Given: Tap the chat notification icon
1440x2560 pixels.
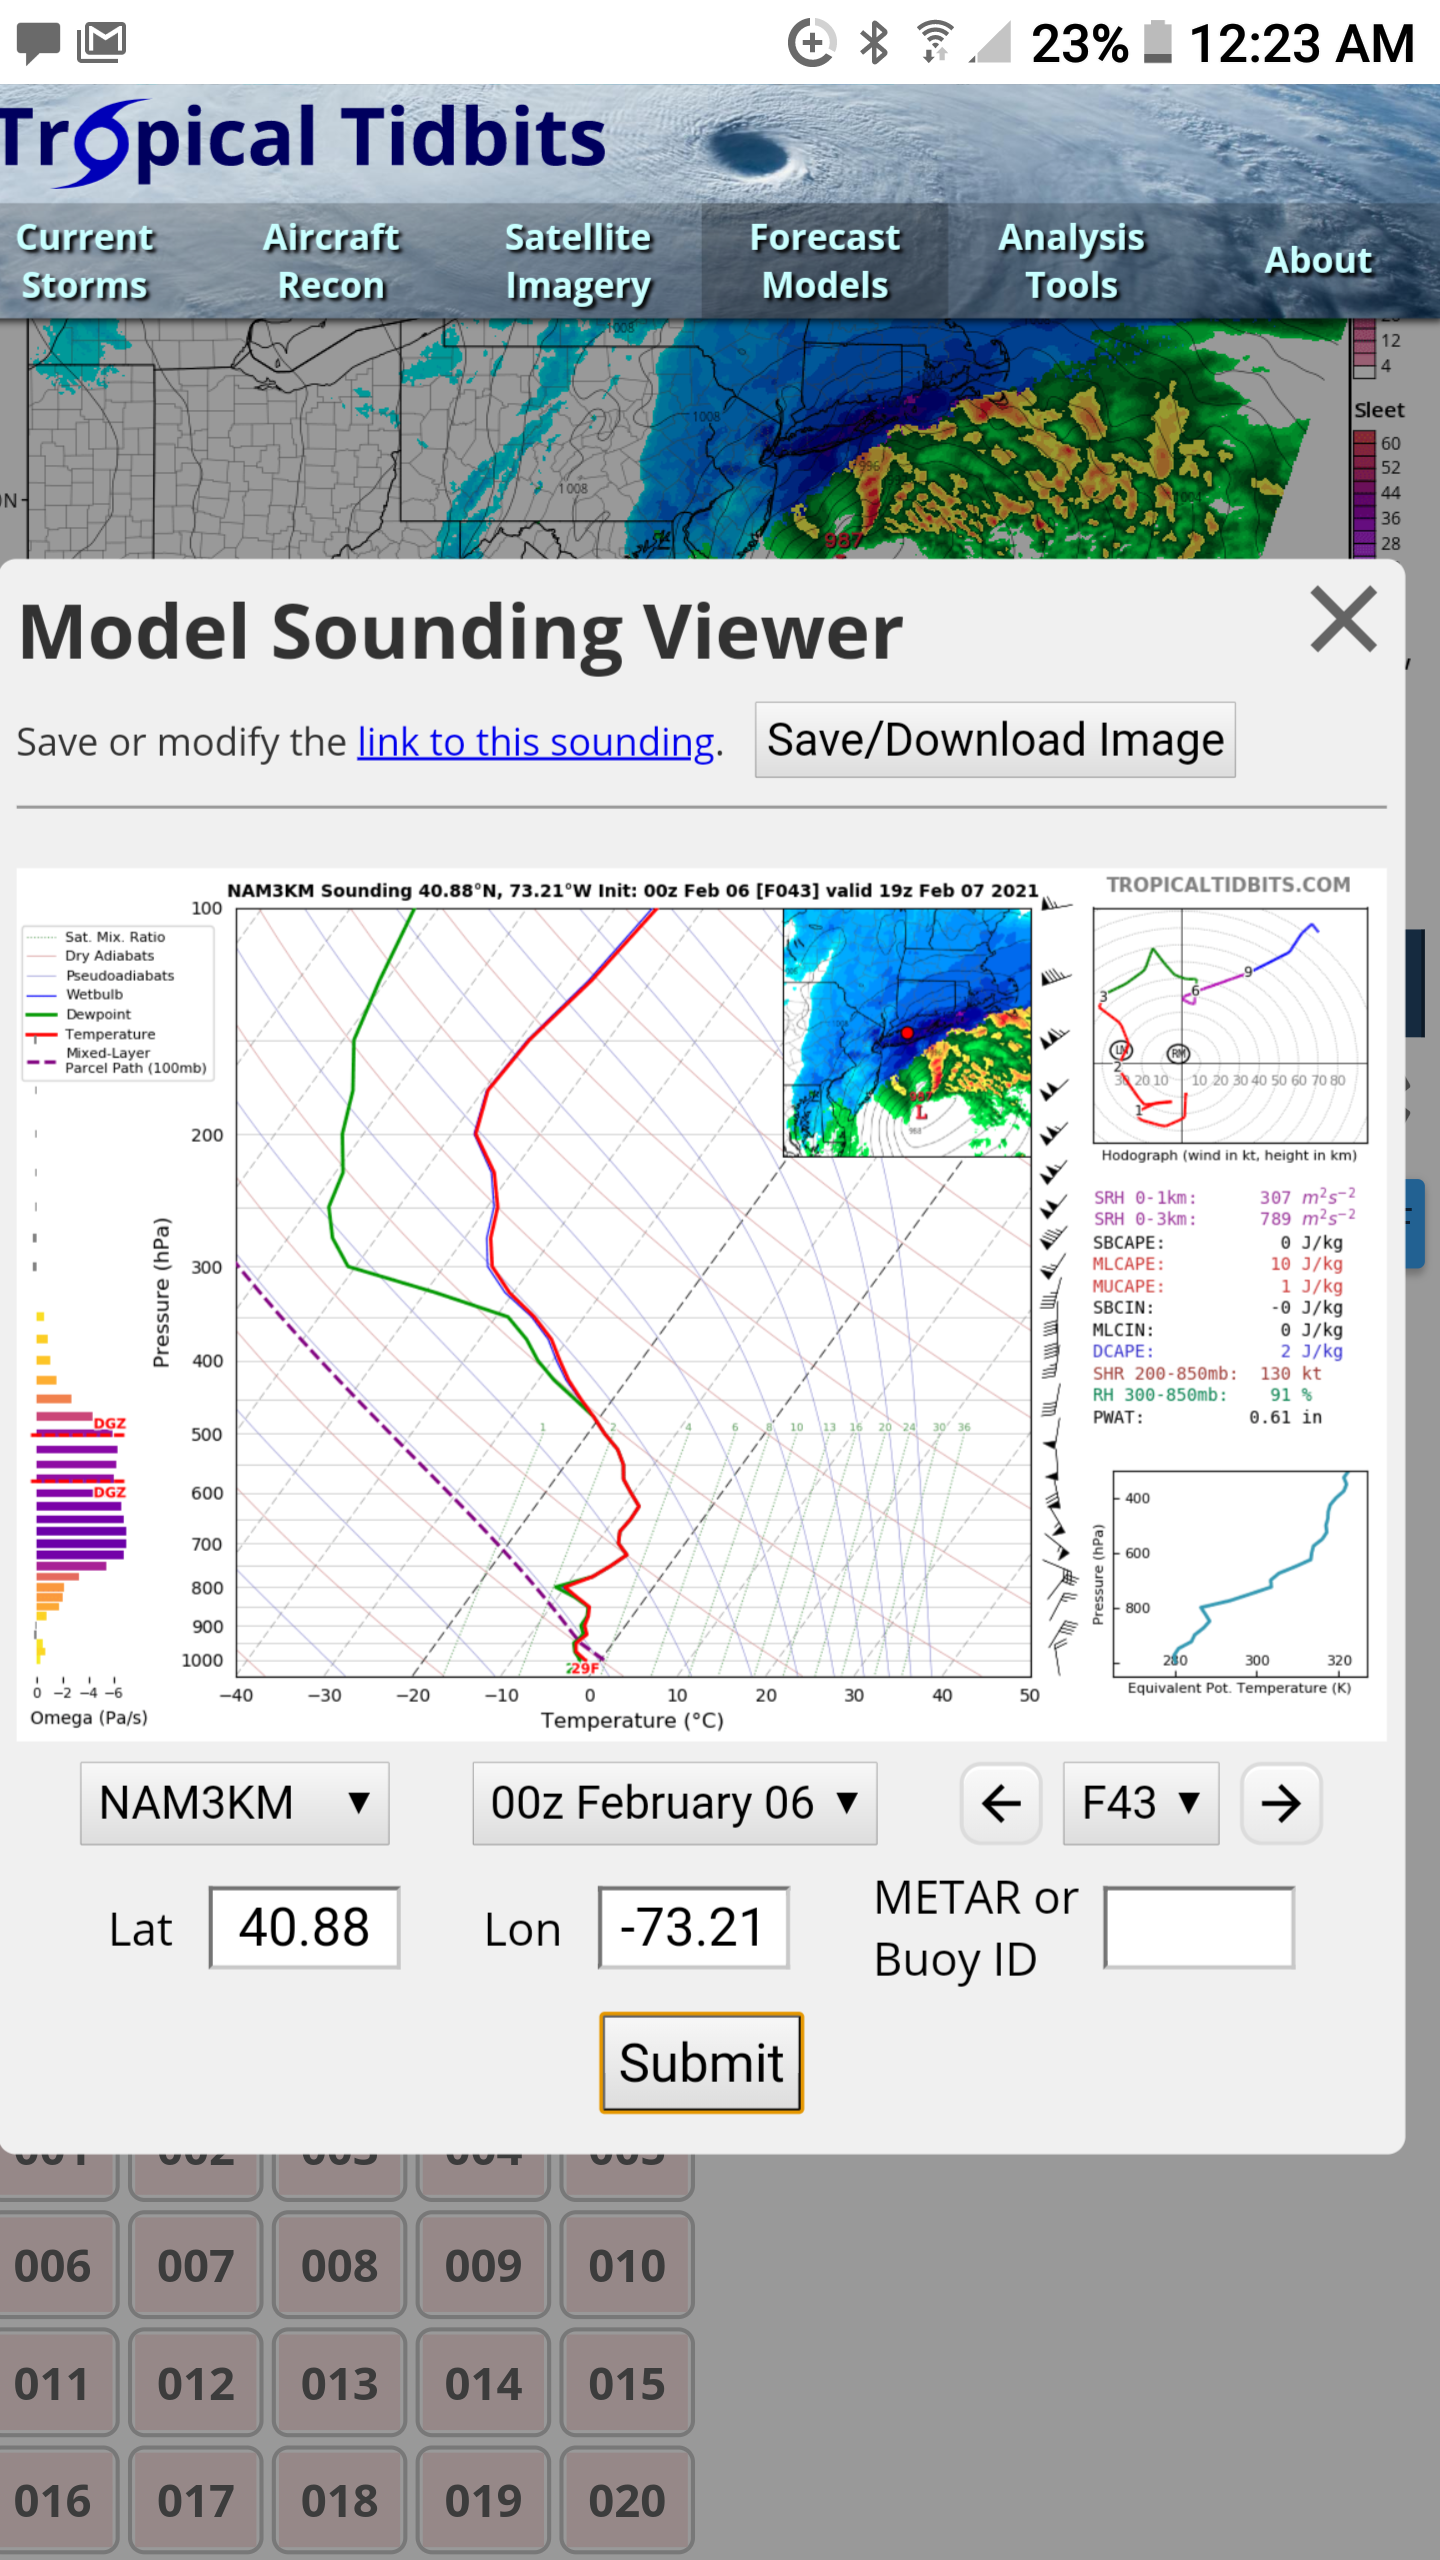Looking at the screenshot, I should click(38, 42).
